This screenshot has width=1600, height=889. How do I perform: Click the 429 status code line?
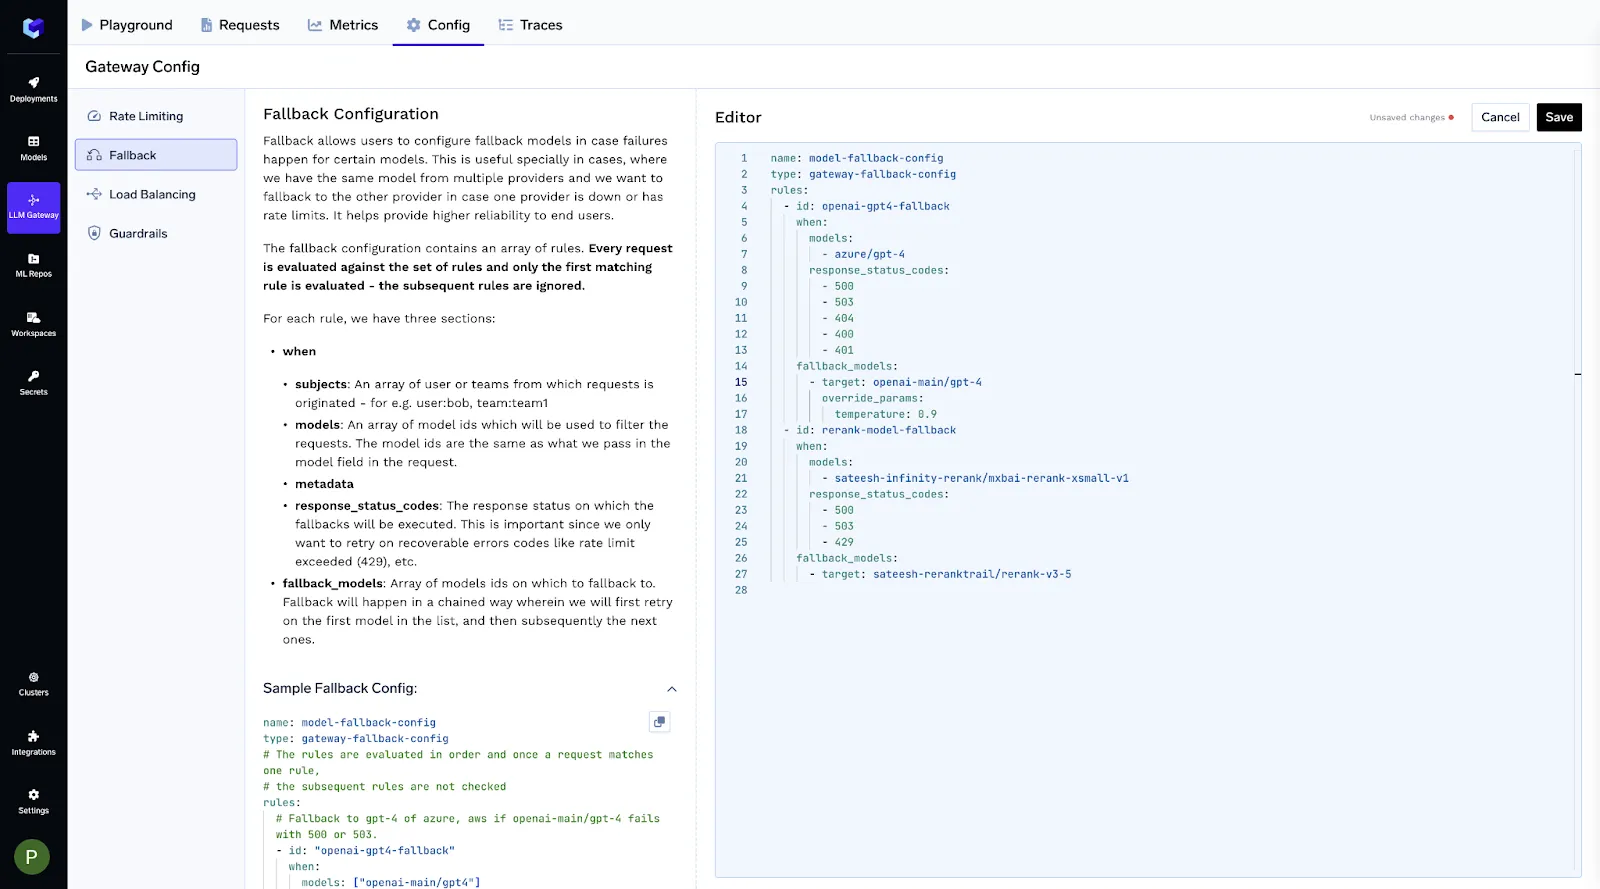click(838, 542)
